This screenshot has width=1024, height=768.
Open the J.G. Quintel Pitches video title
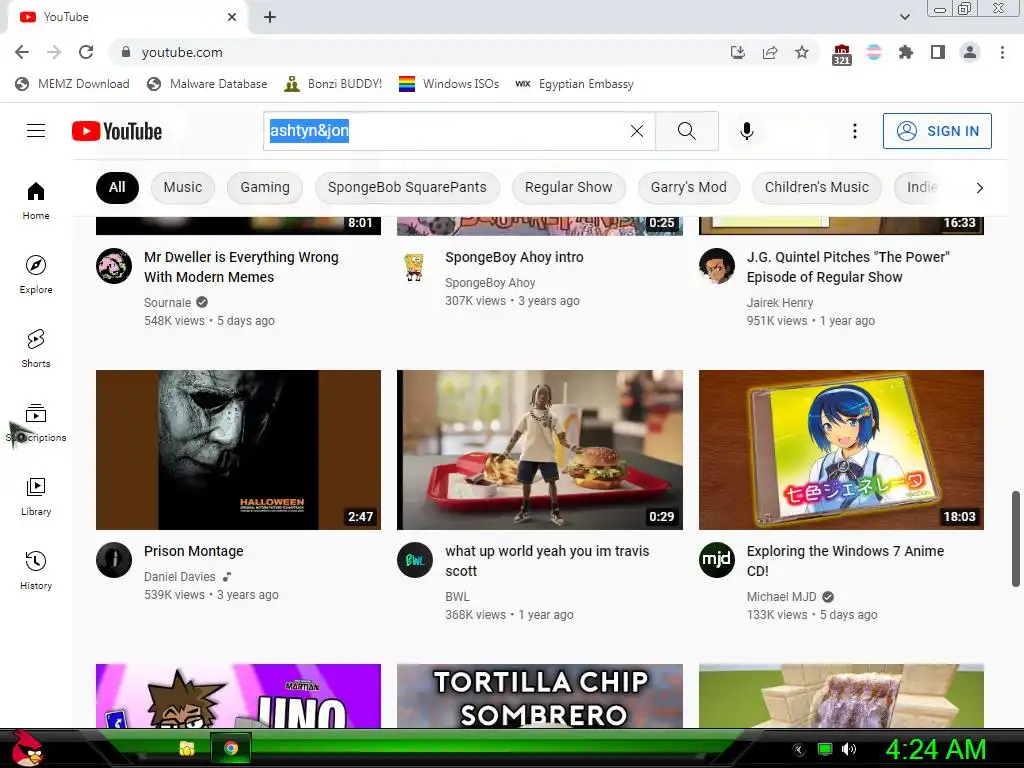[x=848, y=267]
